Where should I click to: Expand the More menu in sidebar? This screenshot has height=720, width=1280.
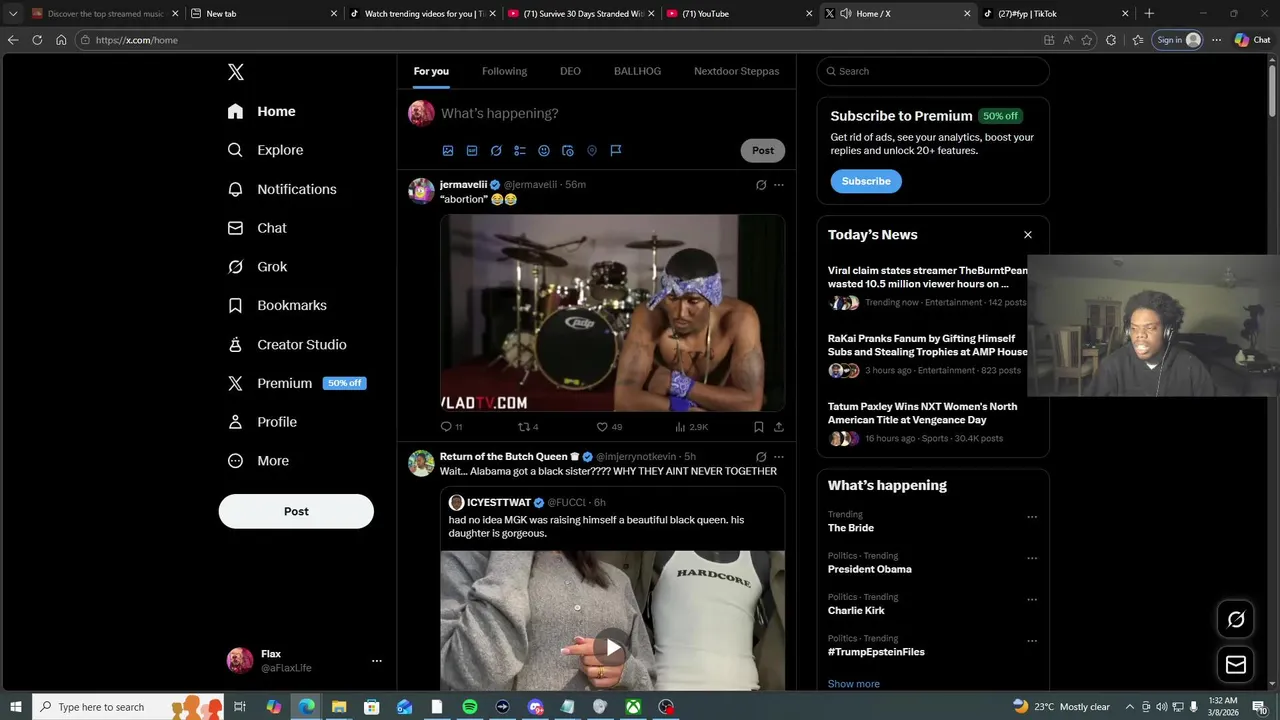tap(259, 461)
